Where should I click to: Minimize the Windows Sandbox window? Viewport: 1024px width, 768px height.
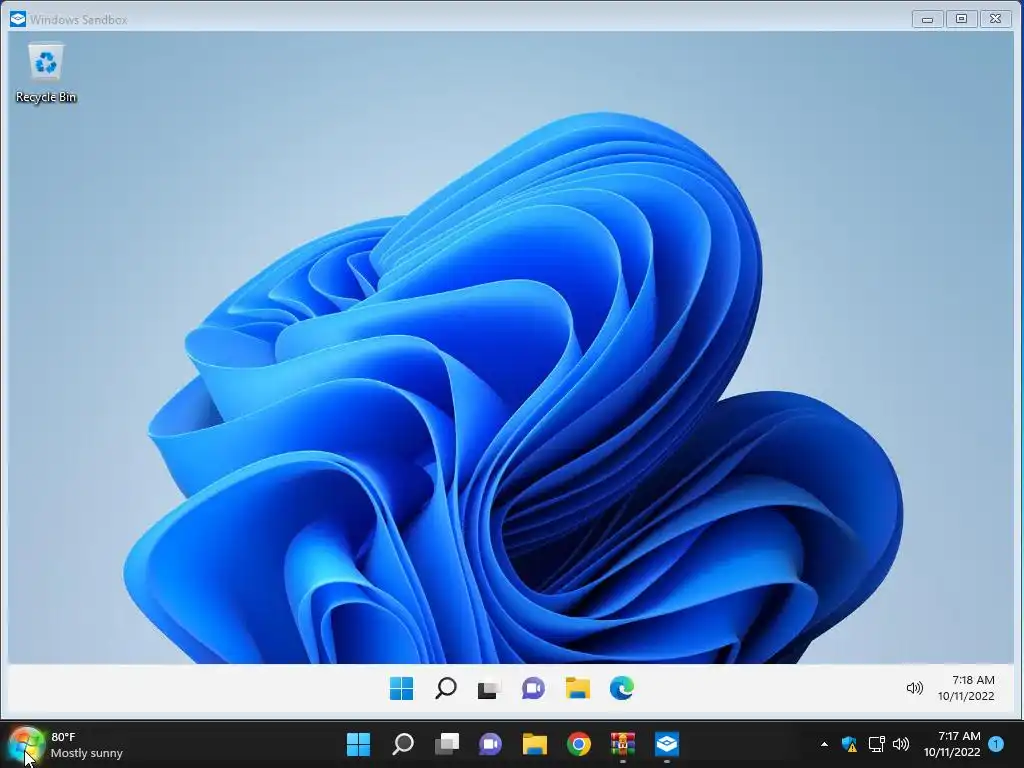[x=927, y=19]
